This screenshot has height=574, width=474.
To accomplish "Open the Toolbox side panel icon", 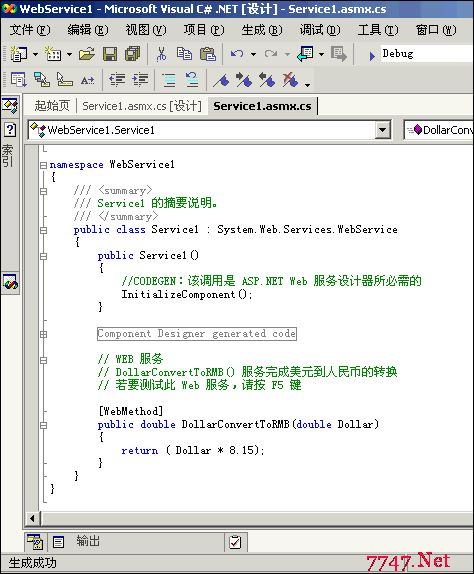I will (10, 106).
